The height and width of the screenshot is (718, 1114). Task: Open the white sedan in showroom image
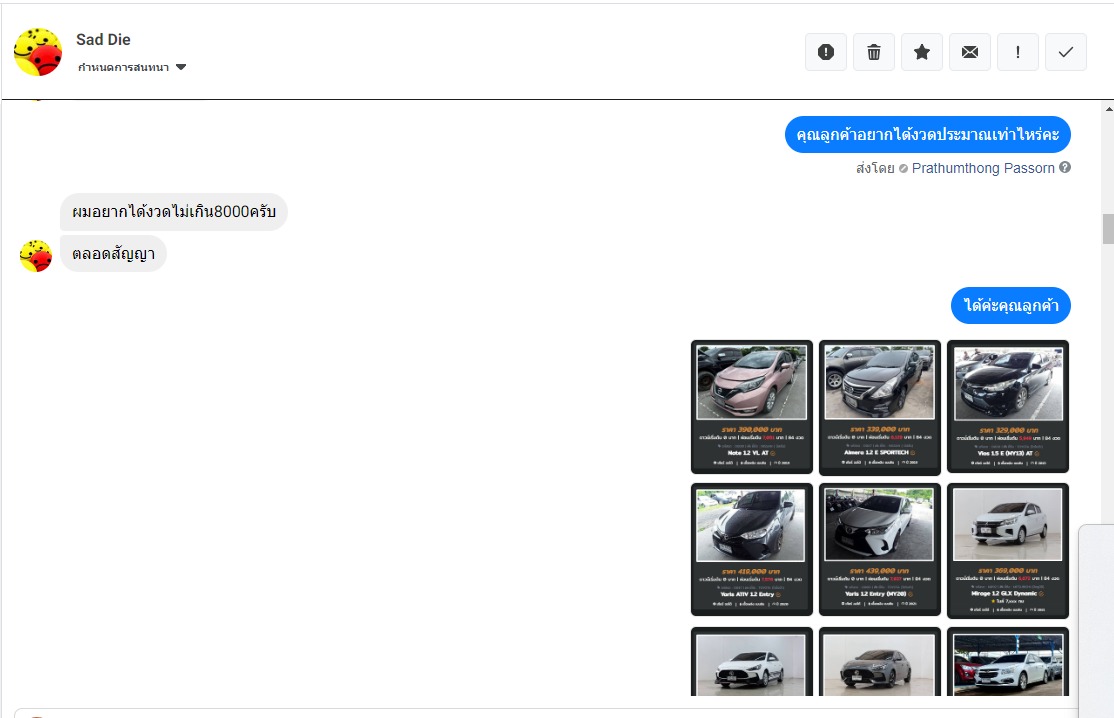[x=1007, y=662]
